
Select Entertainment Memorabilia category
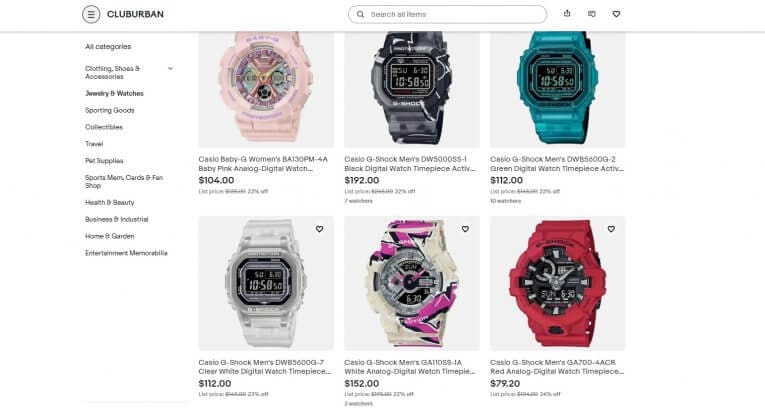click(126, 253)
